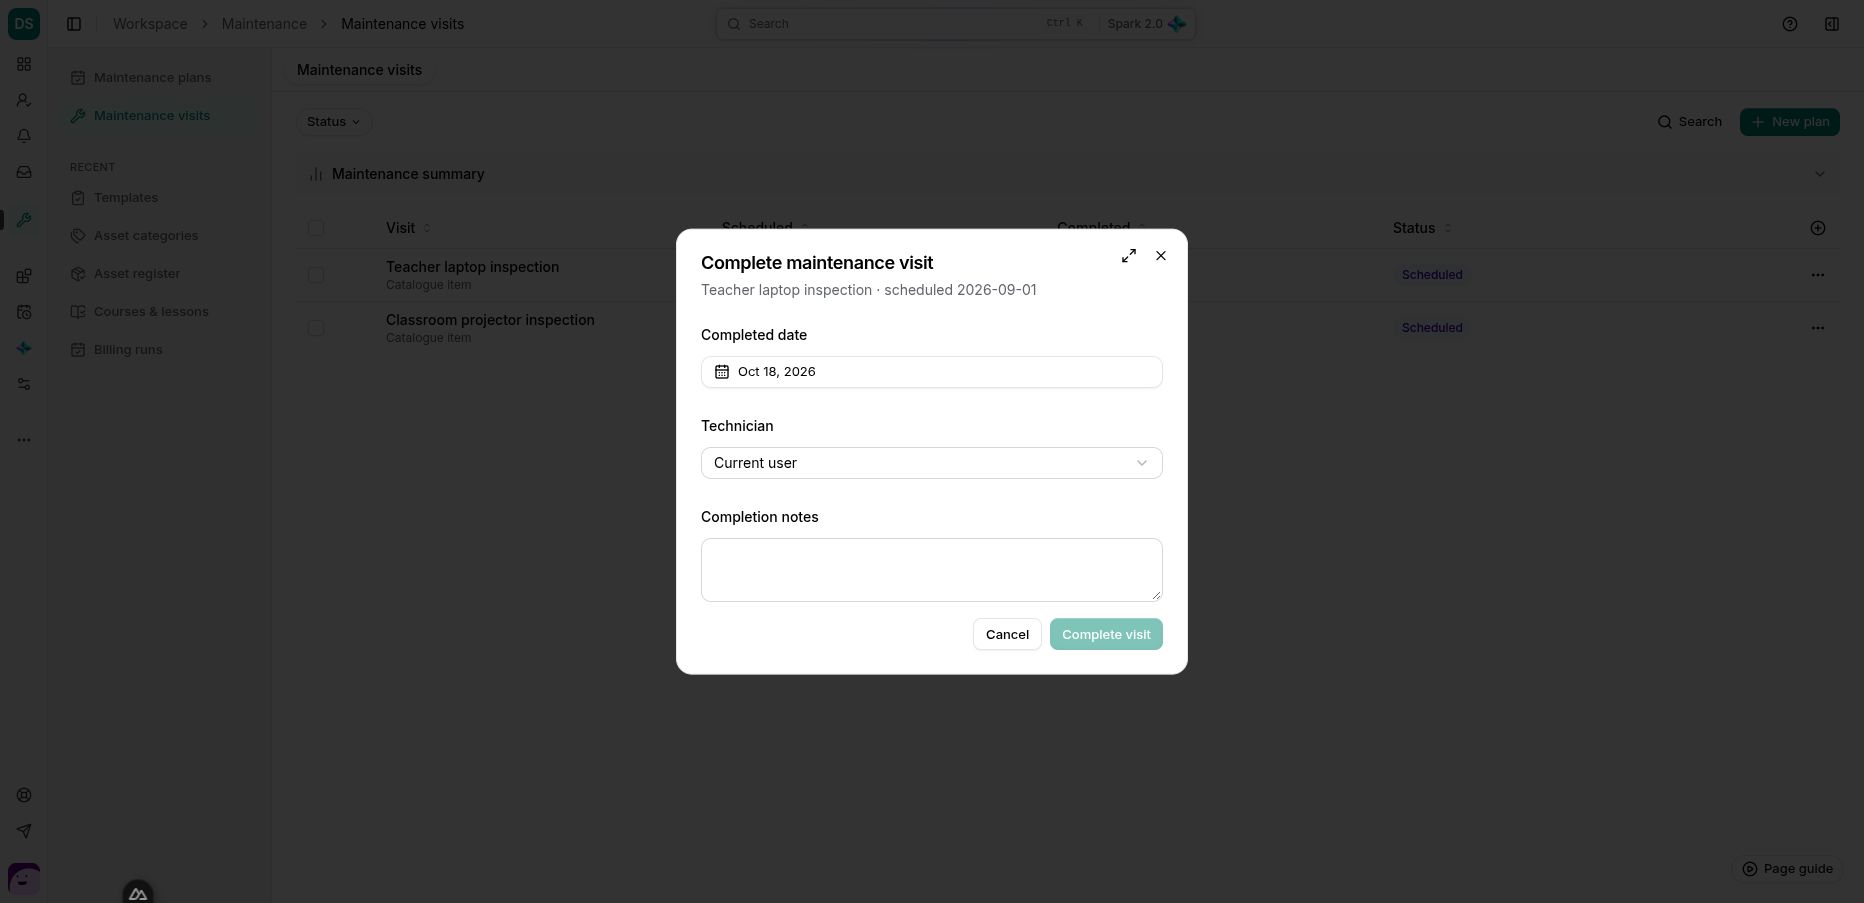
Task: Open the dashboard grid icon in left rail
Action: [x=24, y=64]
